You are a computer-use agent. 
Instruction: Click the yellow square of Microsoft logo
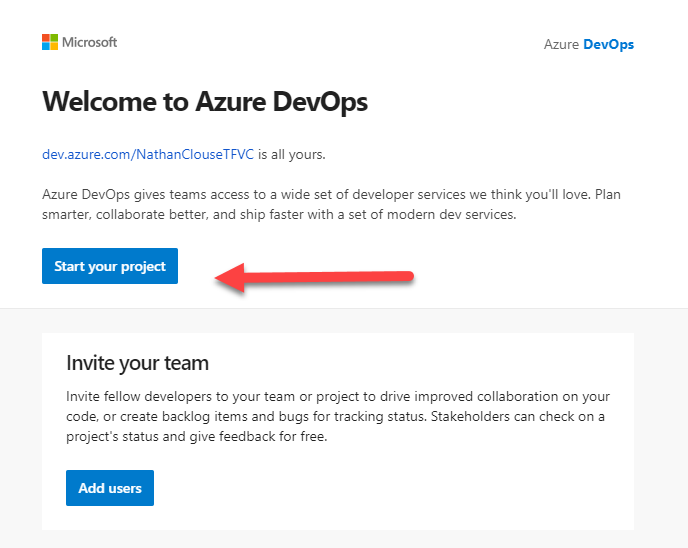pyautogui.click(x=54, y=47)
